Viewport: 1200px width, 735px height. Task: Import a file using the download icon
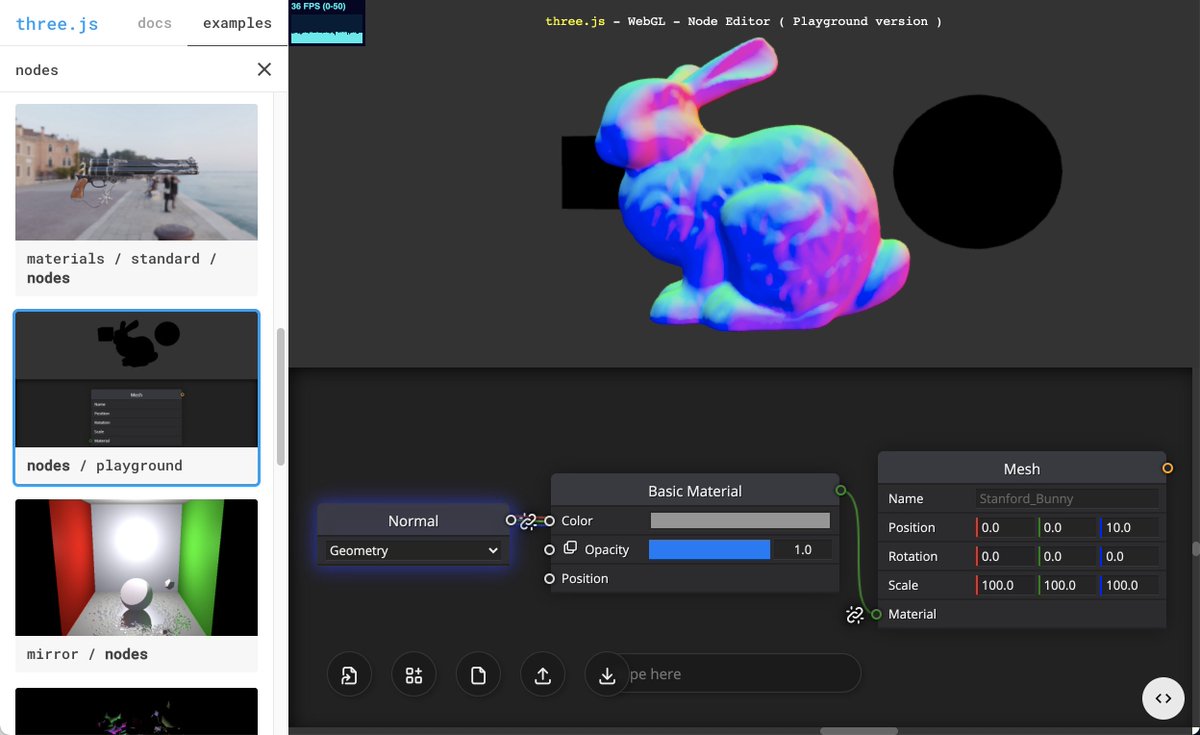pyautogui.click(x=607, y=674)
